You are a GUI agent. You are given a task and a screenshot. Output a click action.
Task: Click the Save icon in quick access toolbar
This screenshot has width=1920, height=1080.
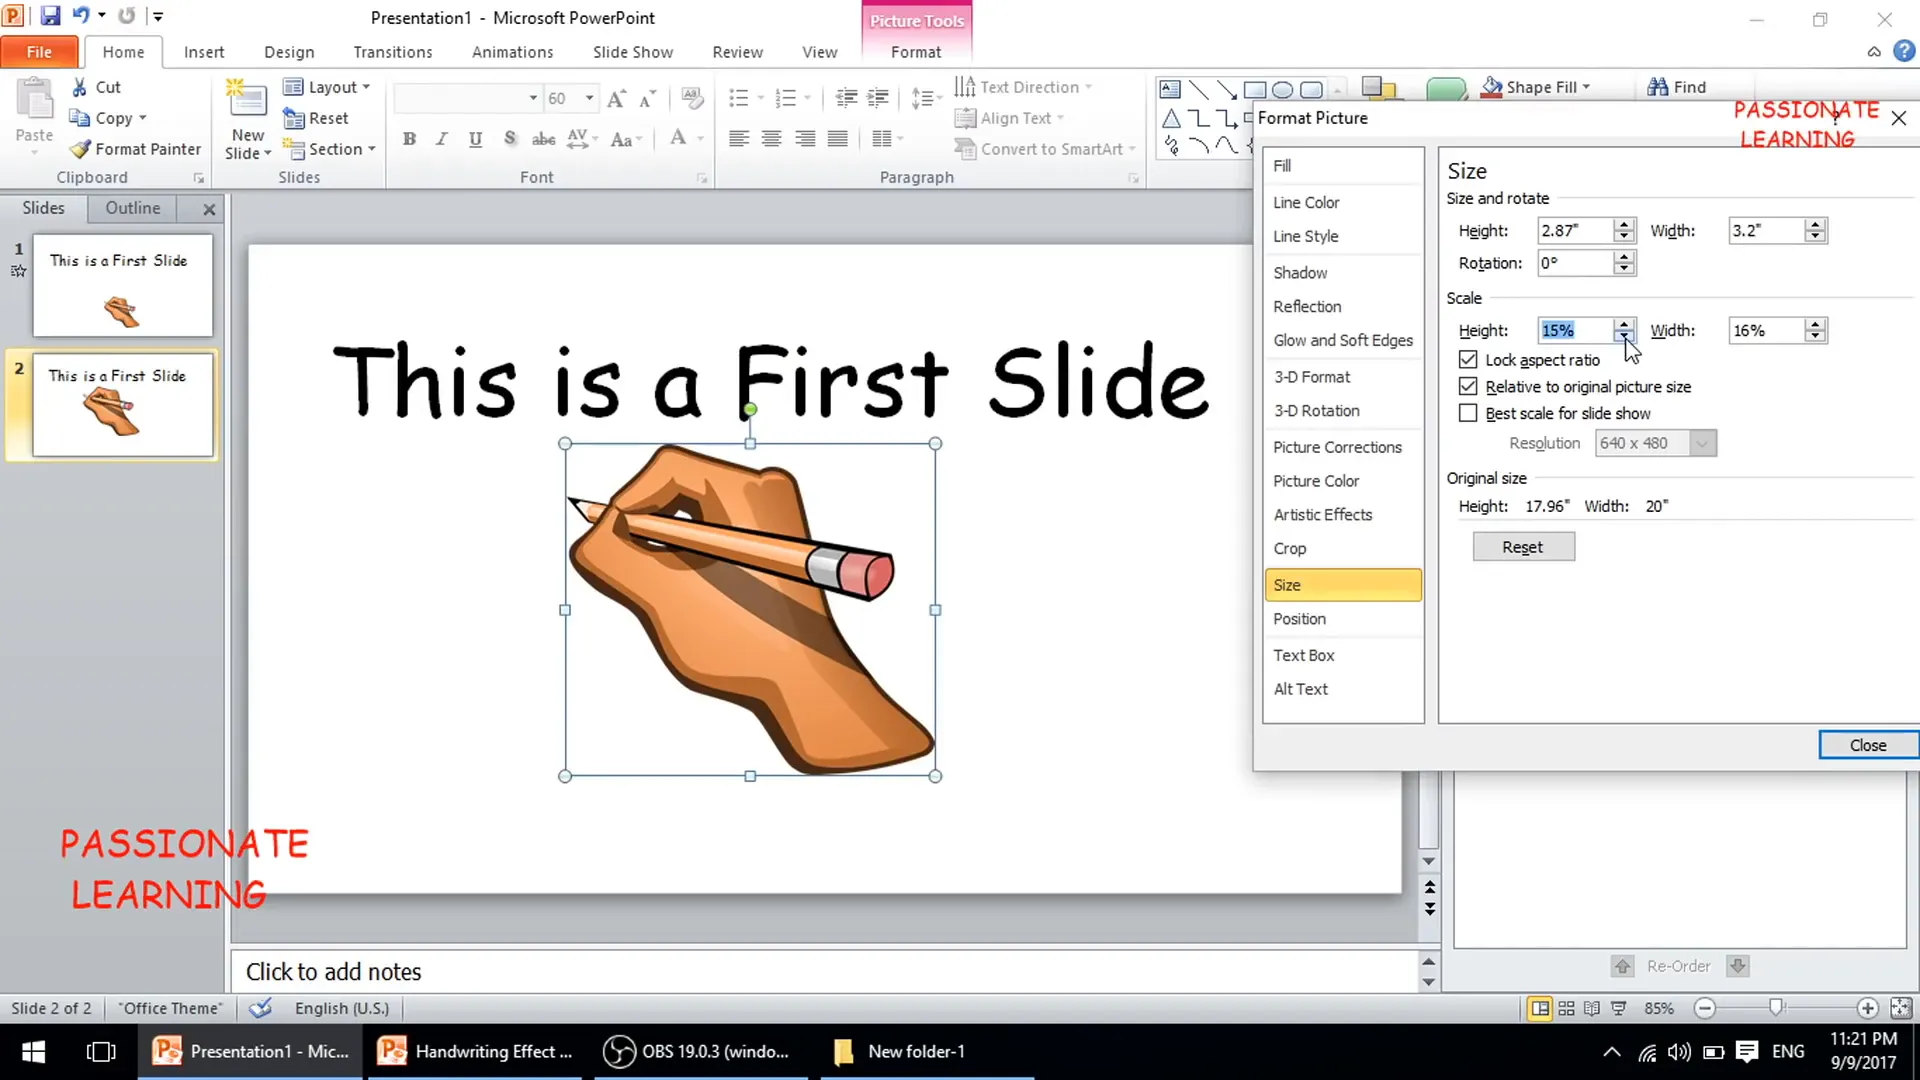tap(50, 16)
